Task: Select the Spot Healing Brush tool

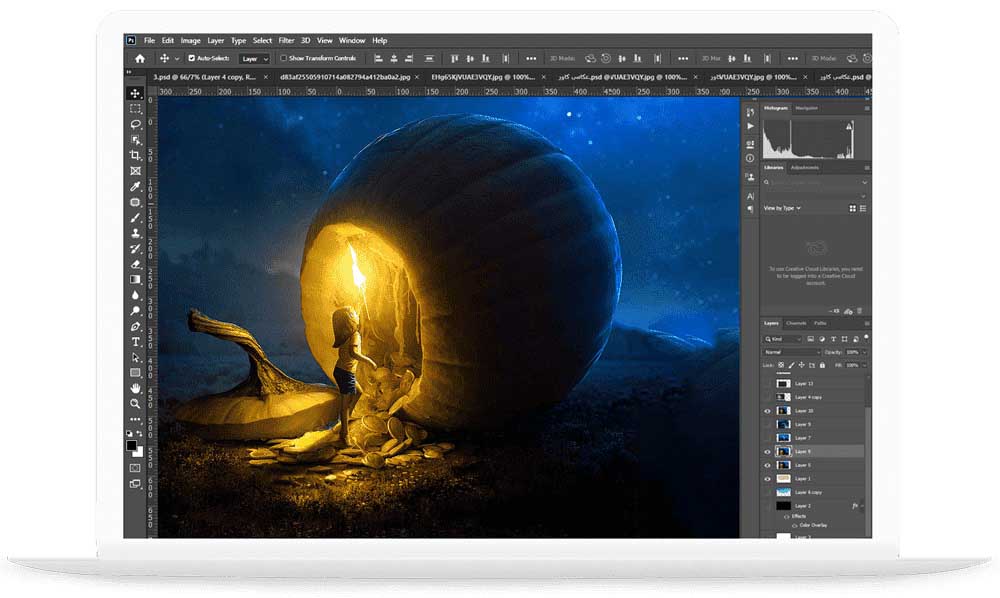Action: [135, 202]
